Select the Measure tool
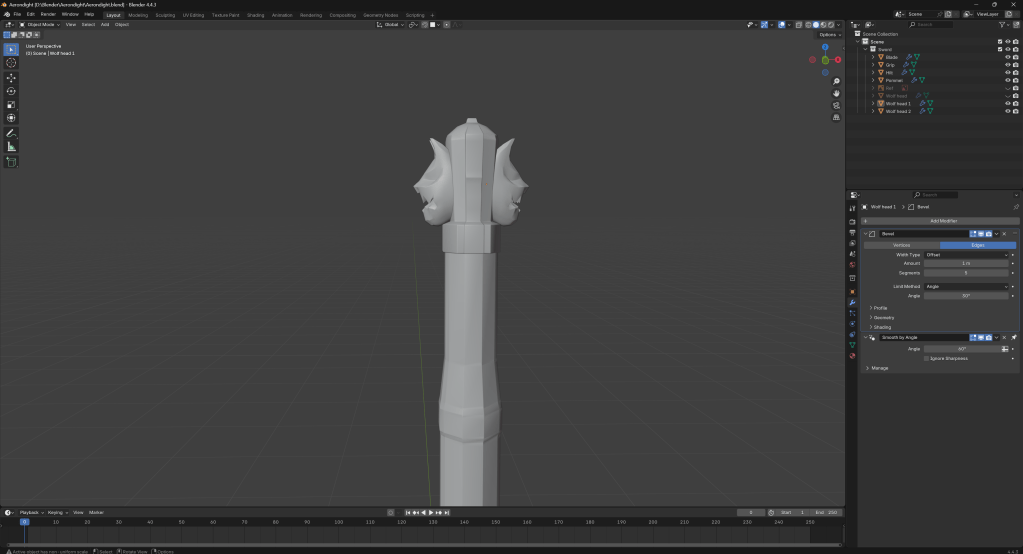This screenshot has width=1023, height=554. click(11, 147)
